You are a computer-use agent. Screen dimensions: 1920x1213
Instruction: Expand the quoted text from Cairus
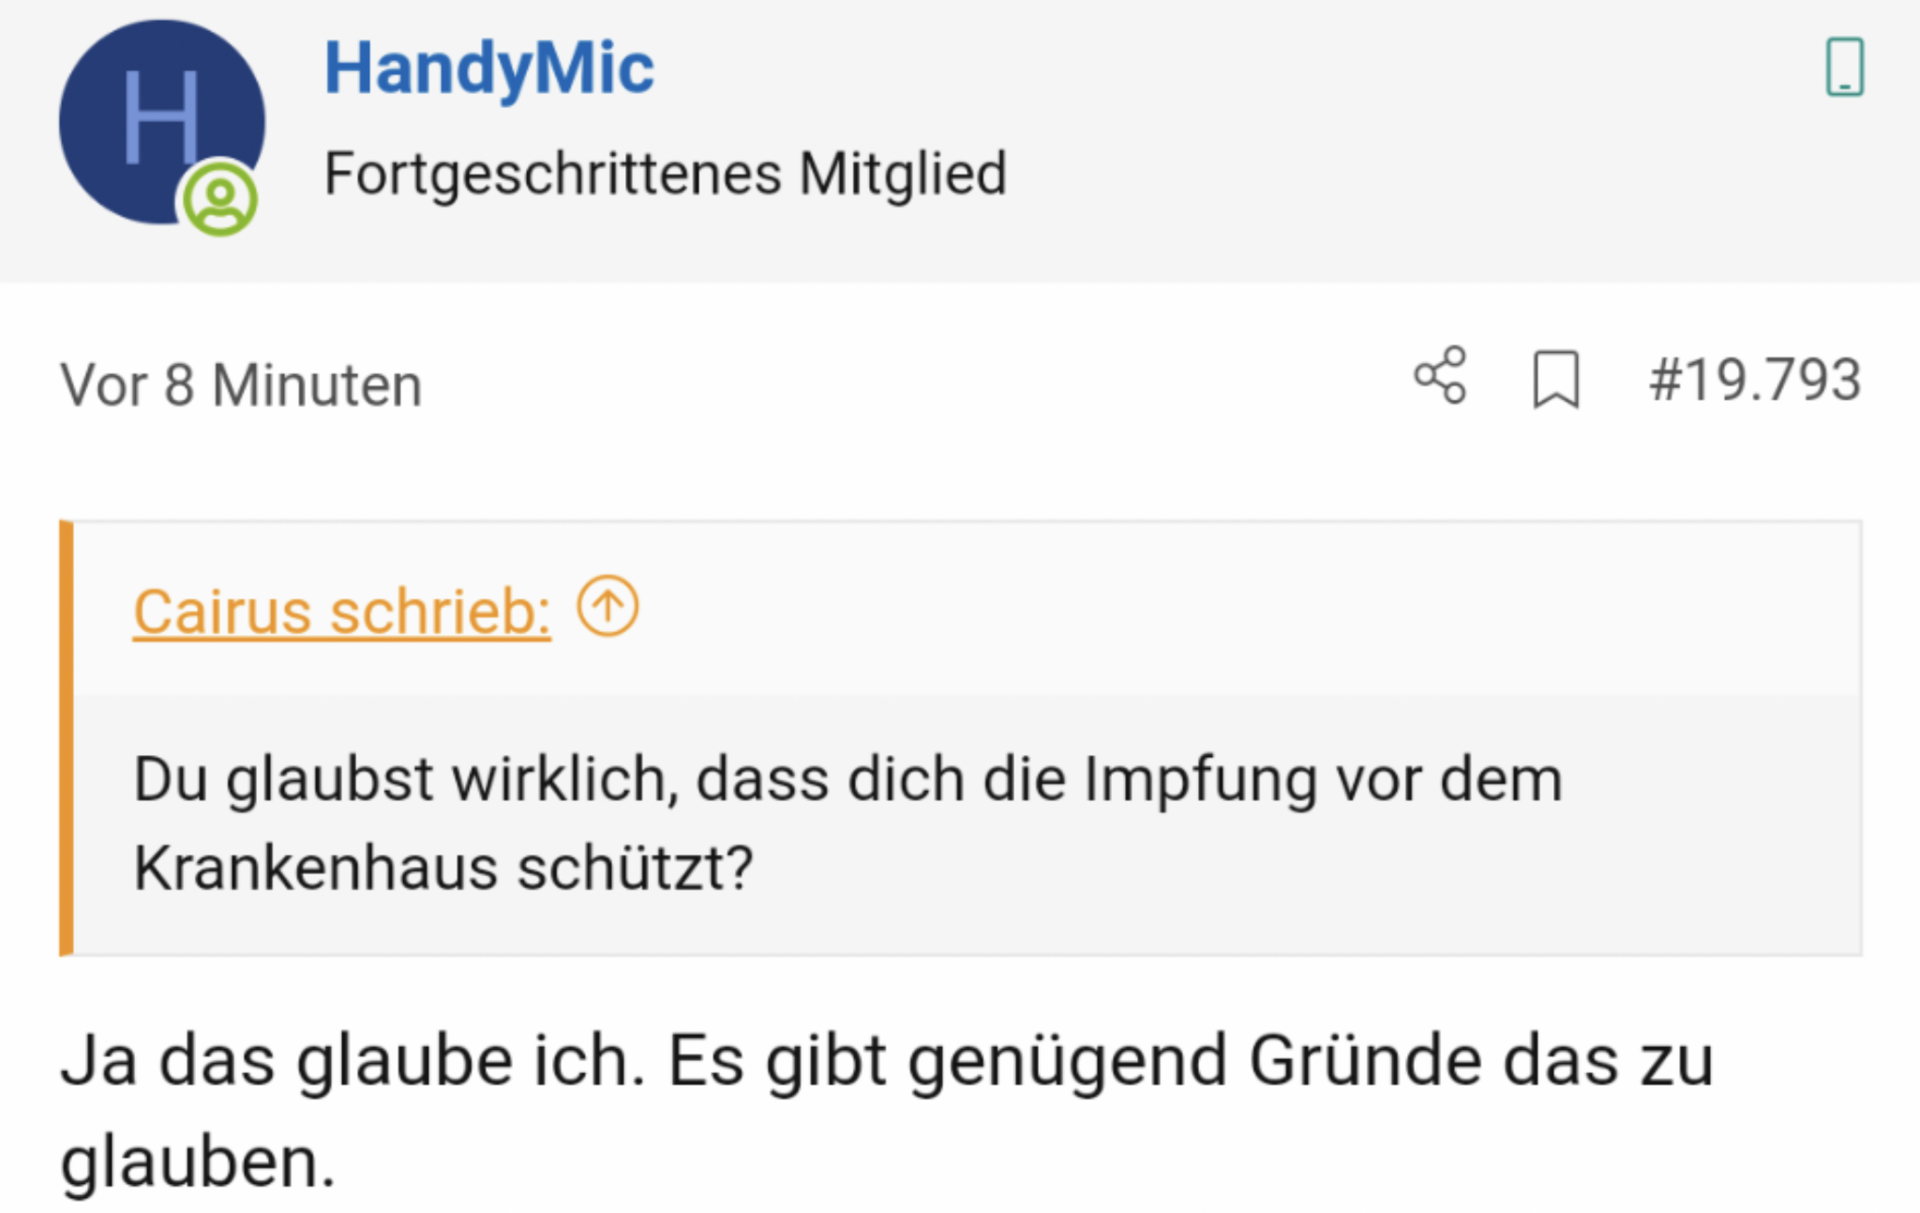967,824
